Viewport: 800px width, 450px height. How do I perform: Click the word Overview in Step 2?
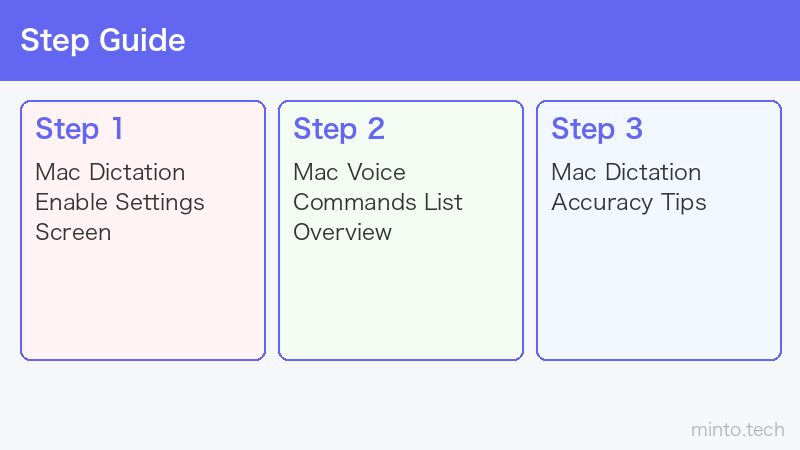[342, 233]
